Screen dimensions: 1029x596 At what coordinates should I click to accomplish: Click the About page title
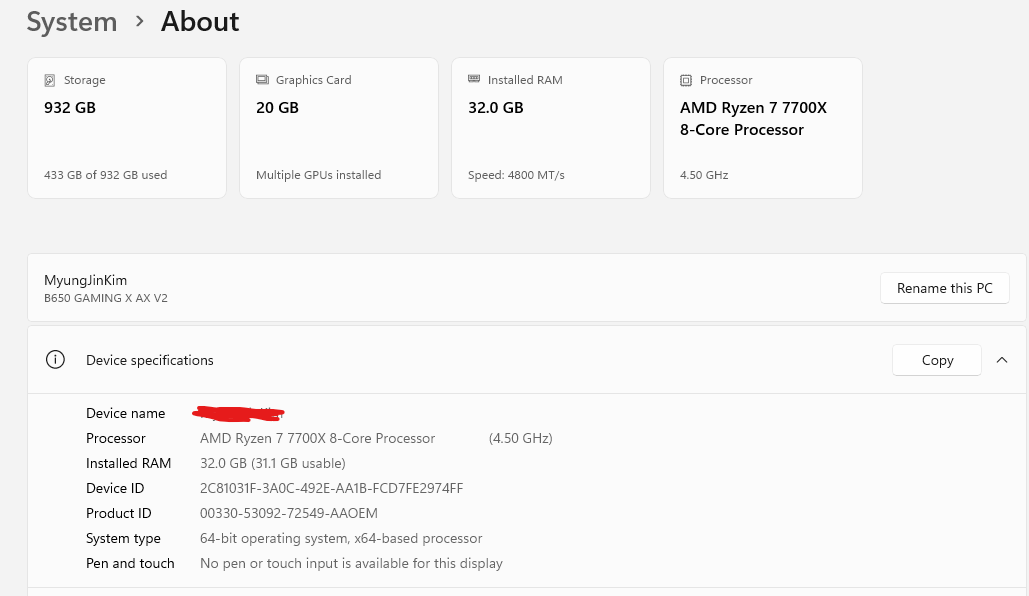[x=200, y=22]
